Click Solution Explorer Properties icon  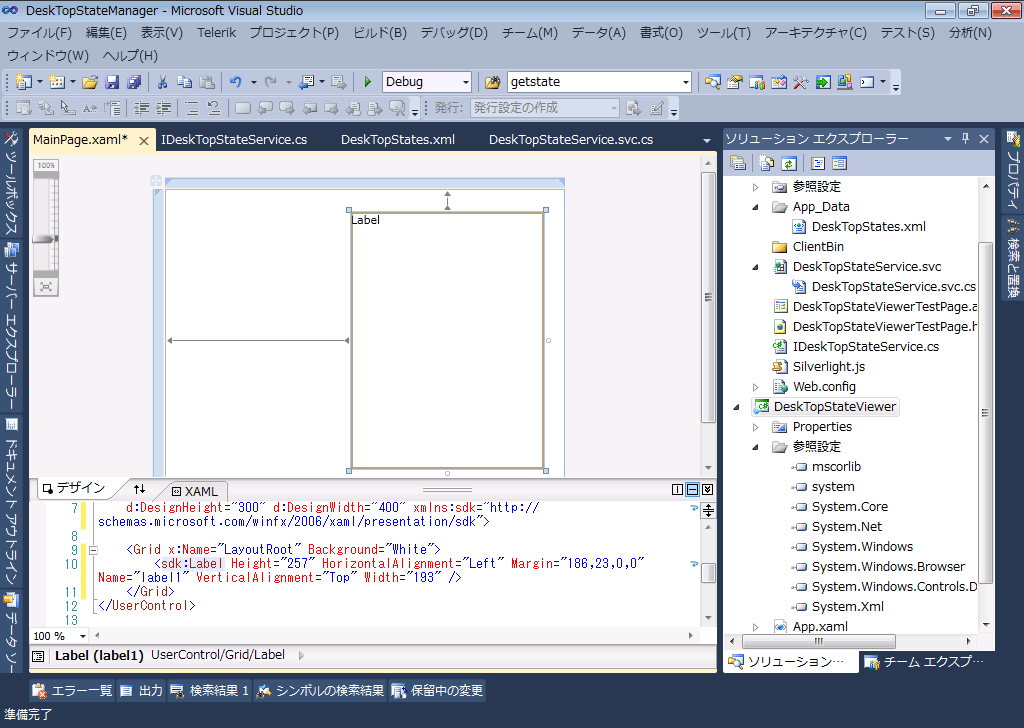point(738,163)
